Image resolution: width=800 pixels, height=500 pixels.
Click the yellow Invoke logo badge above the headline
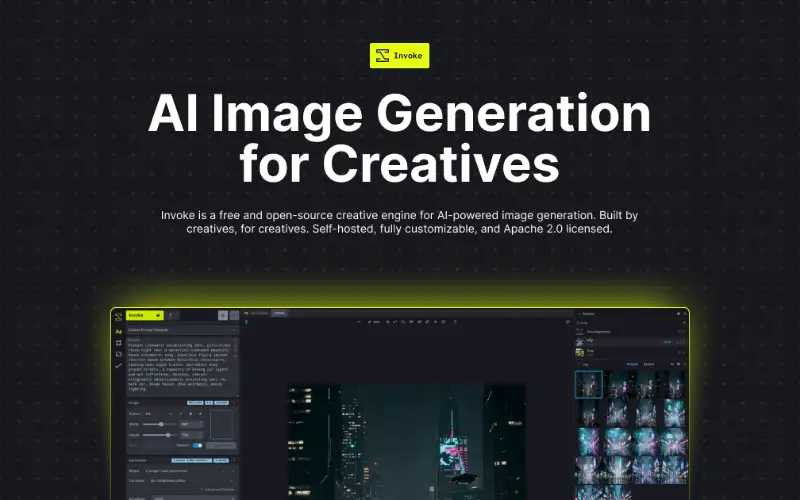pyautogui.click(x=399, y=55)
